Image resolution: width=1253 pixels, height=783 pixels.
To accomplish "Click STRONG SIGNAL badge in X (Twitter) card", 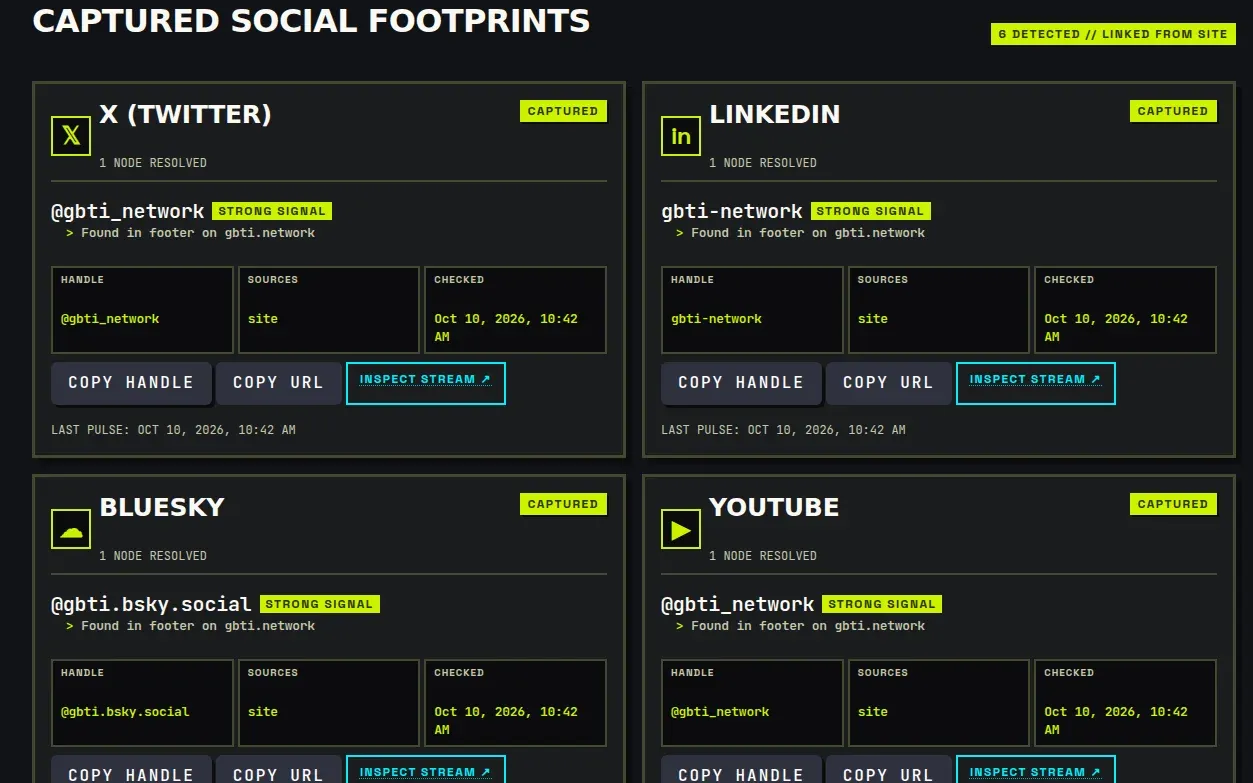I will point(272,211).
